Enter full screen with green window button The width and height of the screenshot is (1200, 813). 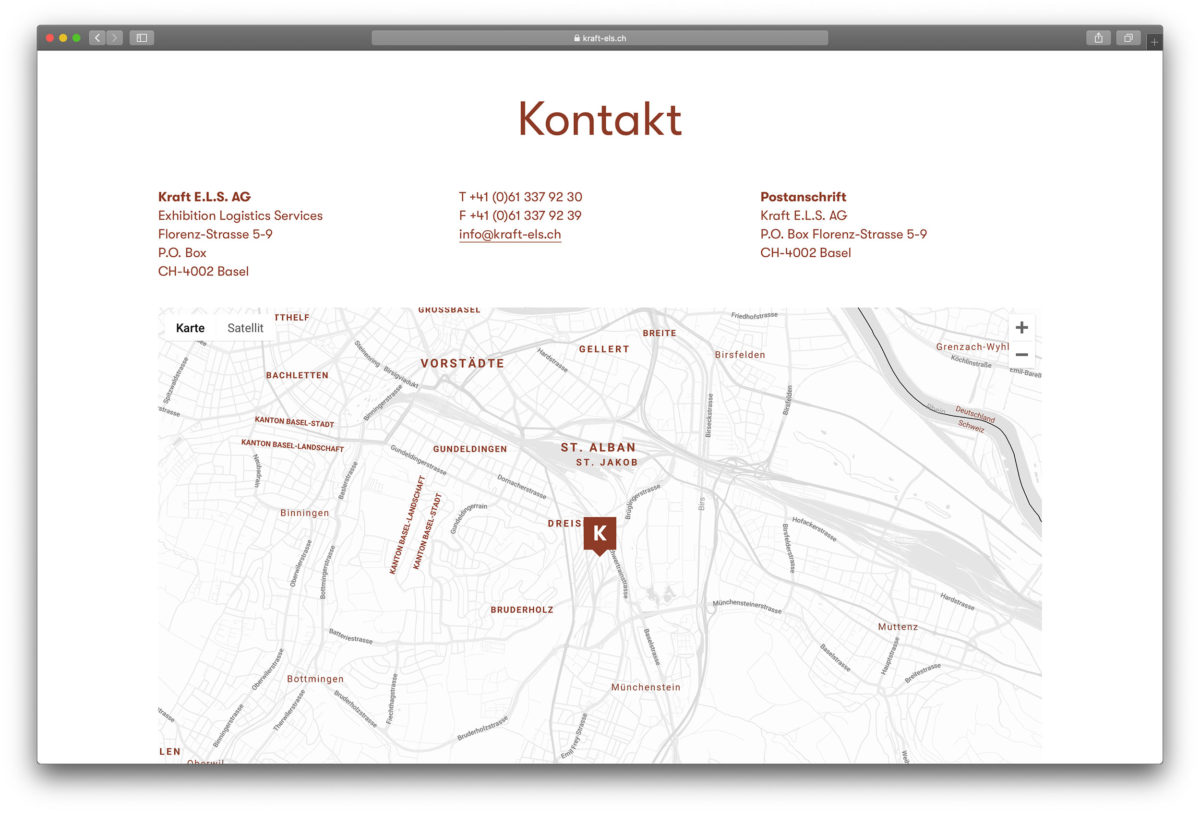point(76,38)
